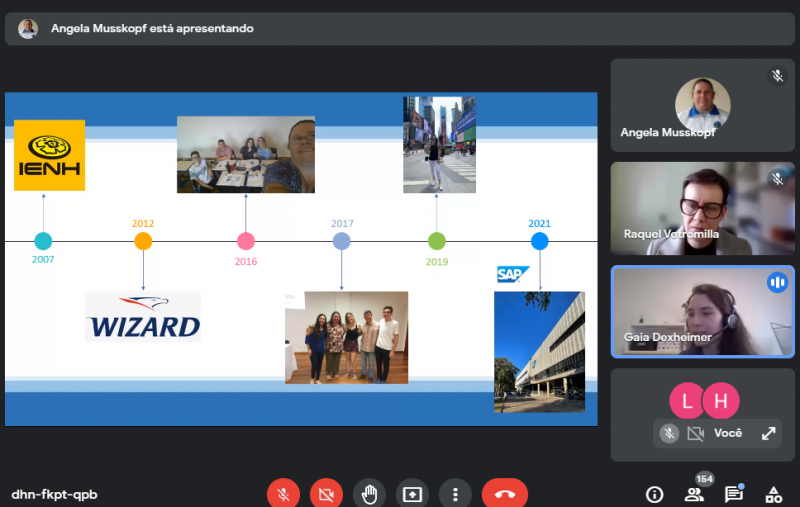Click the 2012 orange timeline dot

143,241
